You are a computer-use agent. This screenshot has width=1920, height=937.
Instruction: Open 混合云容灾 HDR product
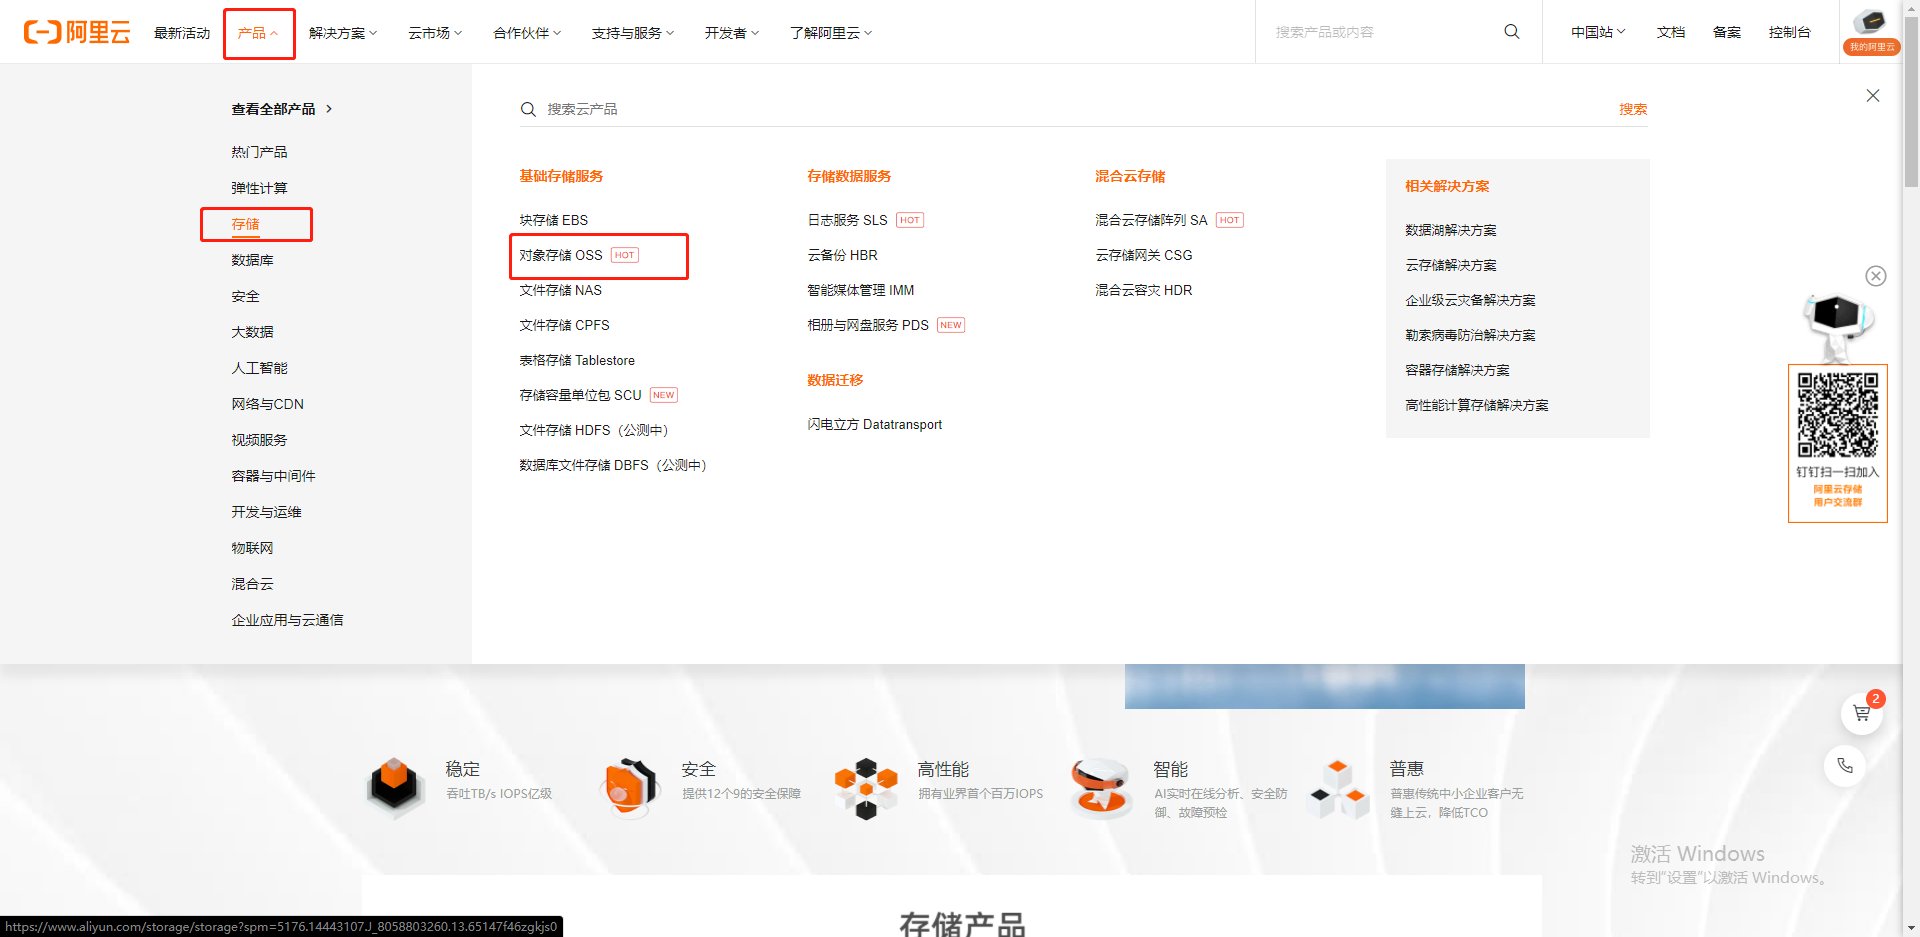point(1143,290)
